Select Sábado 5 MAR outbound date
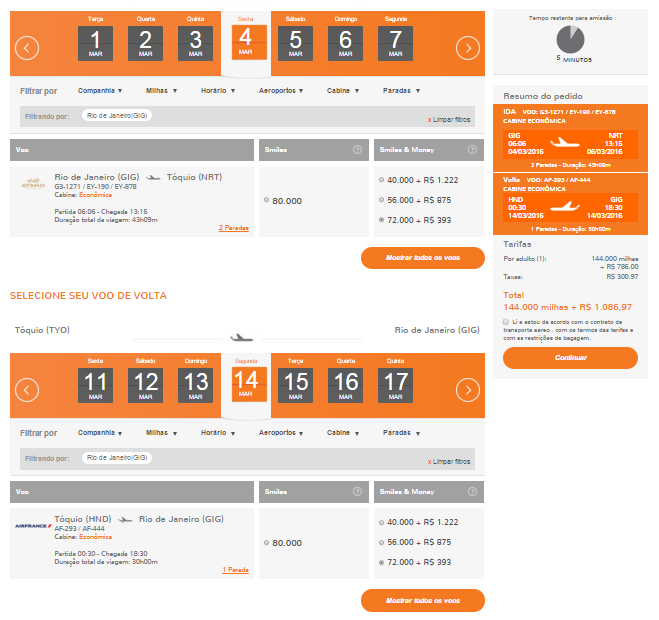Viewport: 659px width, 620px height. (x=294, y=44)
